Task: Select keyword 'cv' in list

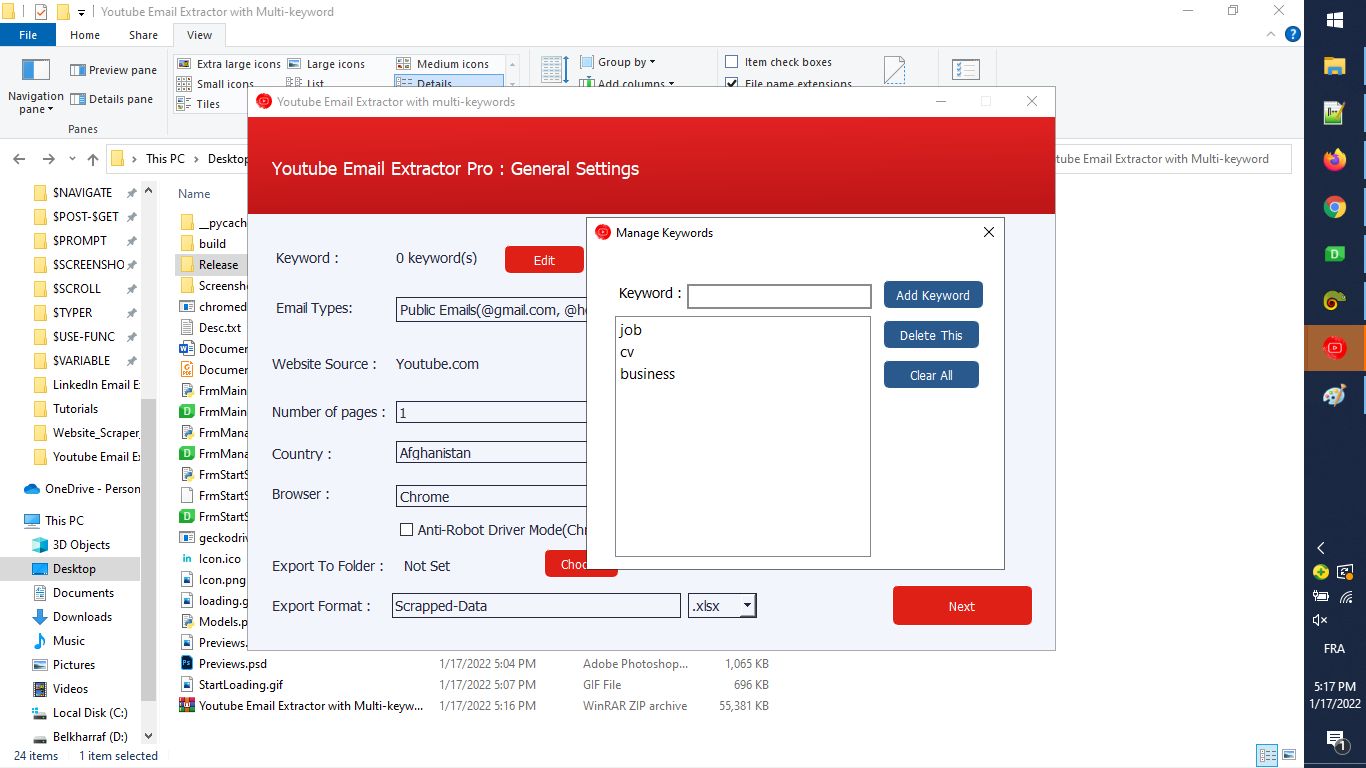Action: point(627,352)
